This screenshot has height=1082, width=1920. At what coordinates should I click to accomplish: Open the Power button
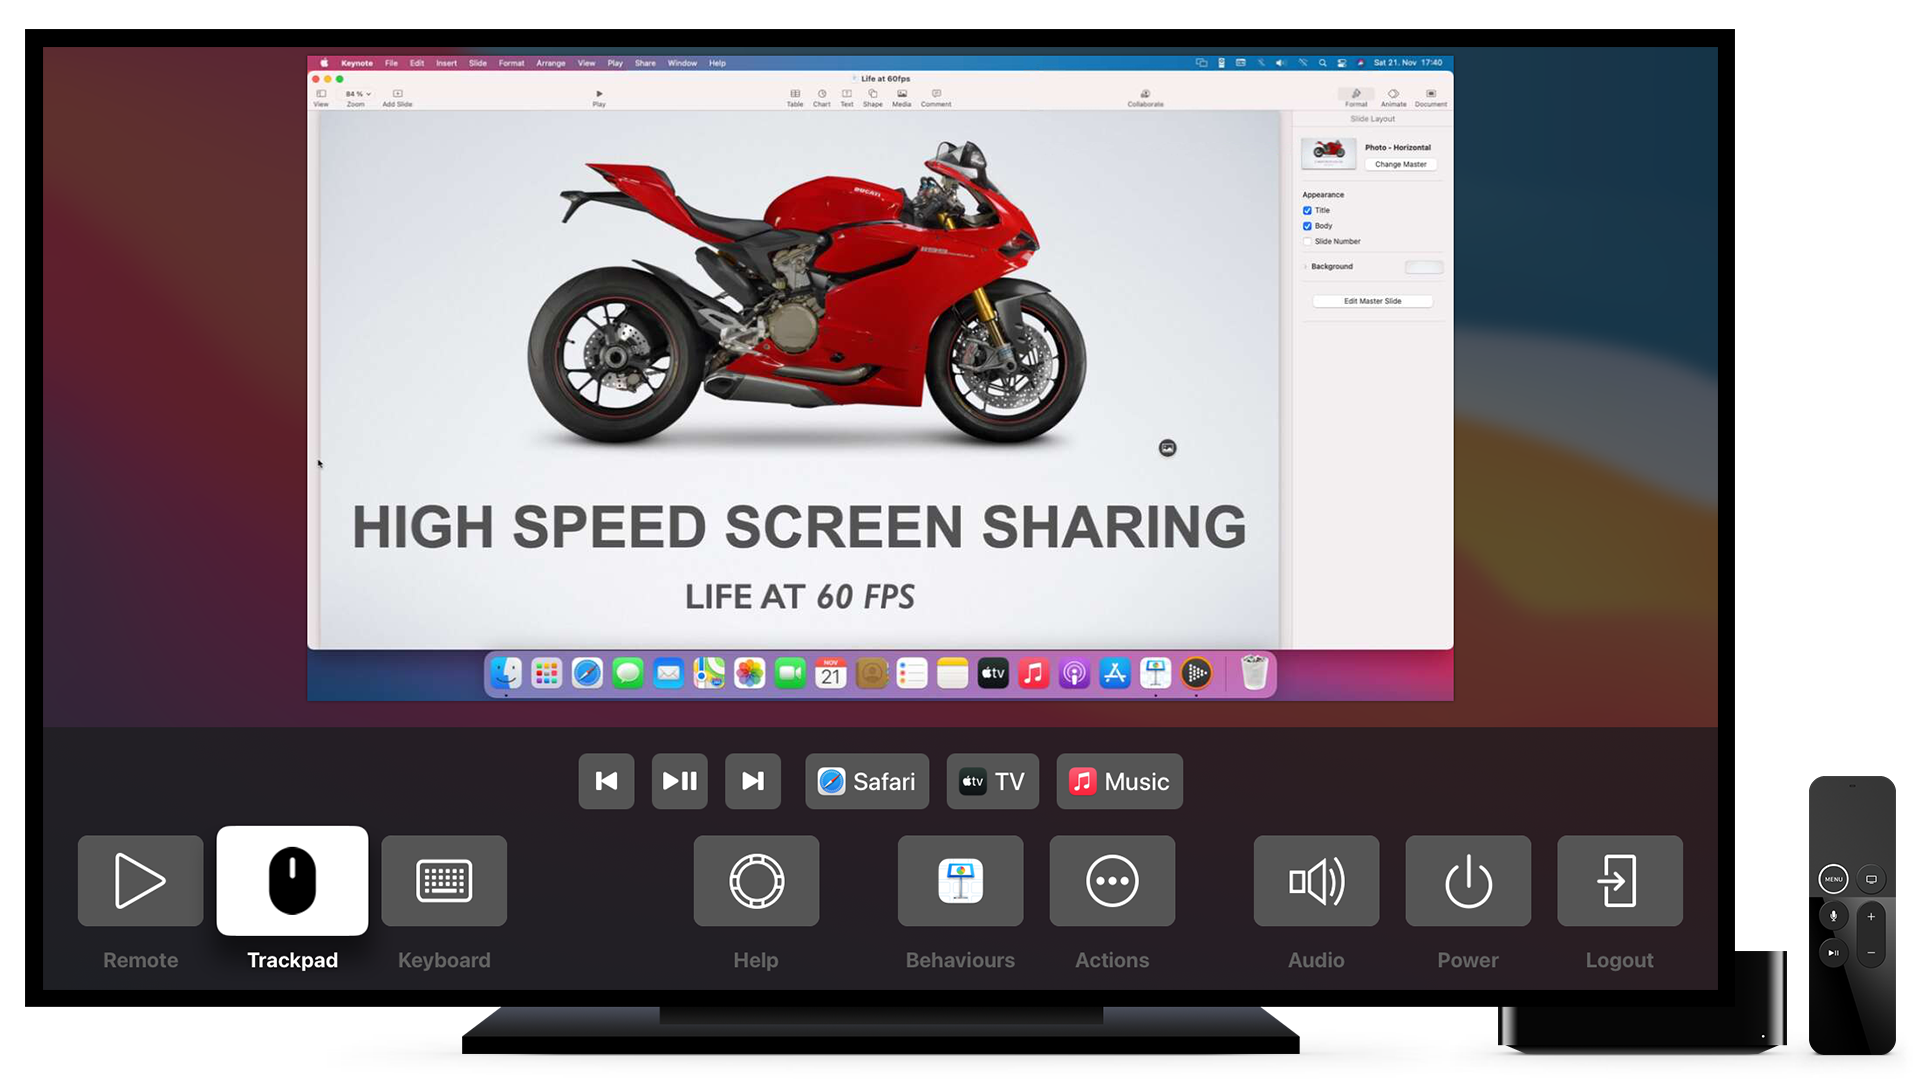click(x=1468, y=881)
